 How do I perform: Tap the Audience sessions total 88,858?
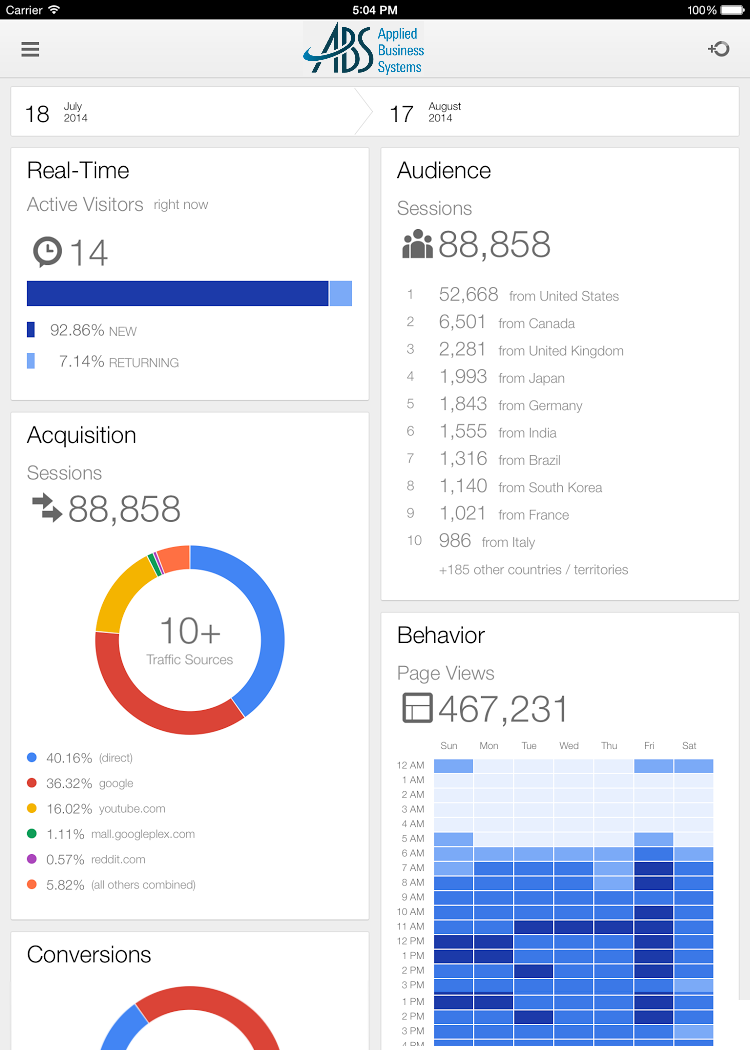point(494,244)
